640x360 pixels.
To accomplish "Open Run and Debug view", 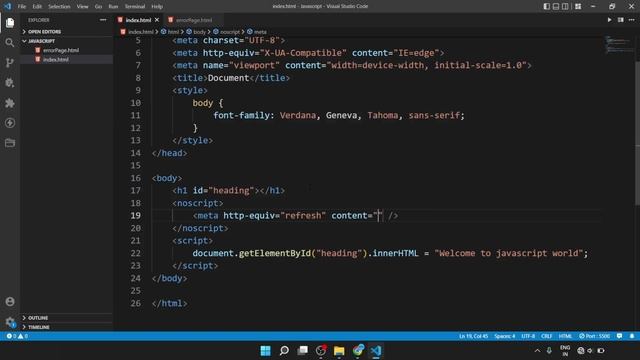I will [10, 83].
